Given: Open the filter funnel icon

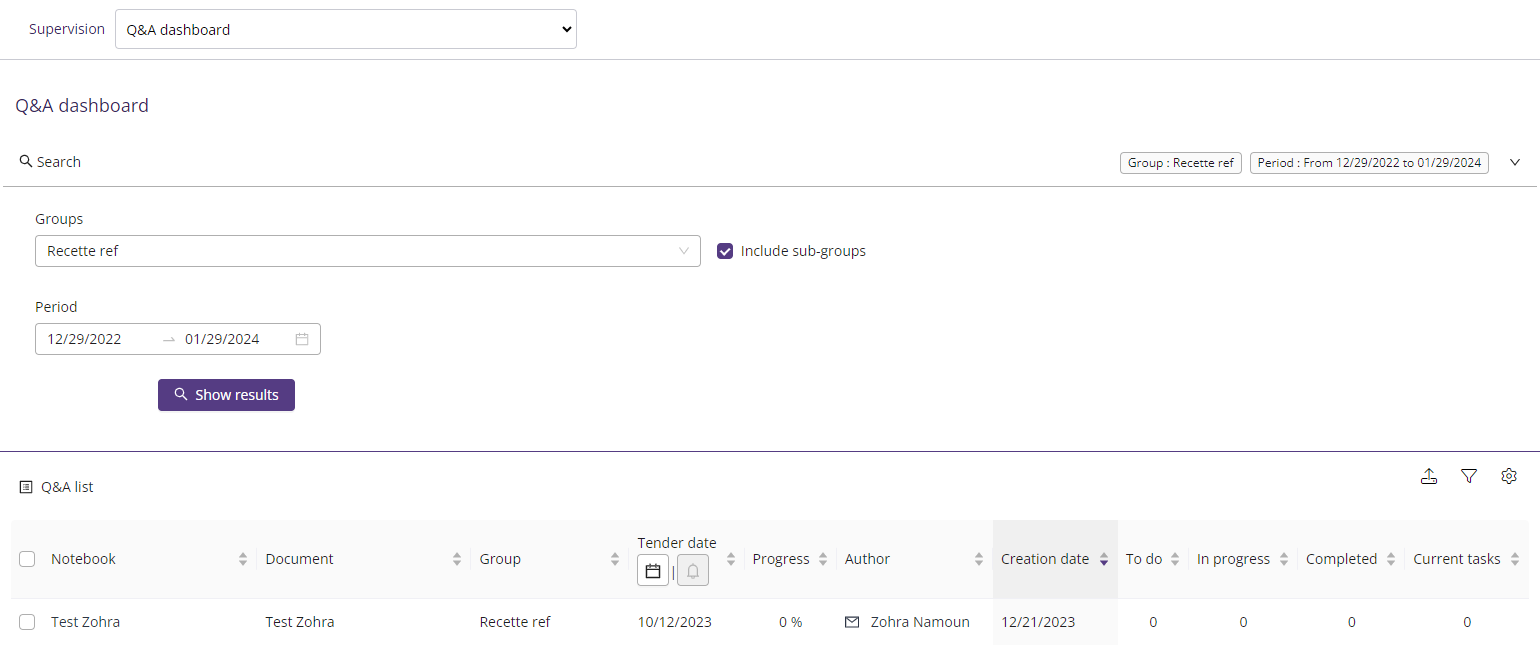Looking at the screenshot, I should [1469, 477].
